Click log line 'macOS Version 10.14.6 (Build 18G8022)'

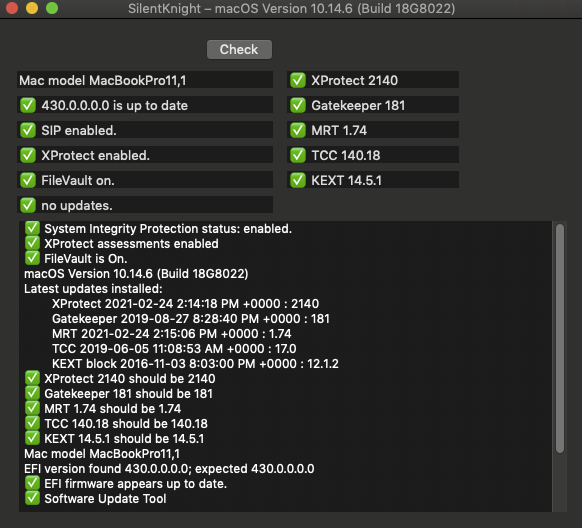click(136, 274)
